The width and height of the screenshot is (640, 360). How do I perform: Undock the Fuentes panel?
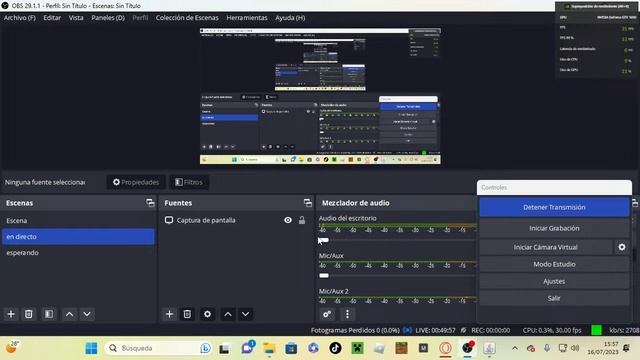pos(308,203)
